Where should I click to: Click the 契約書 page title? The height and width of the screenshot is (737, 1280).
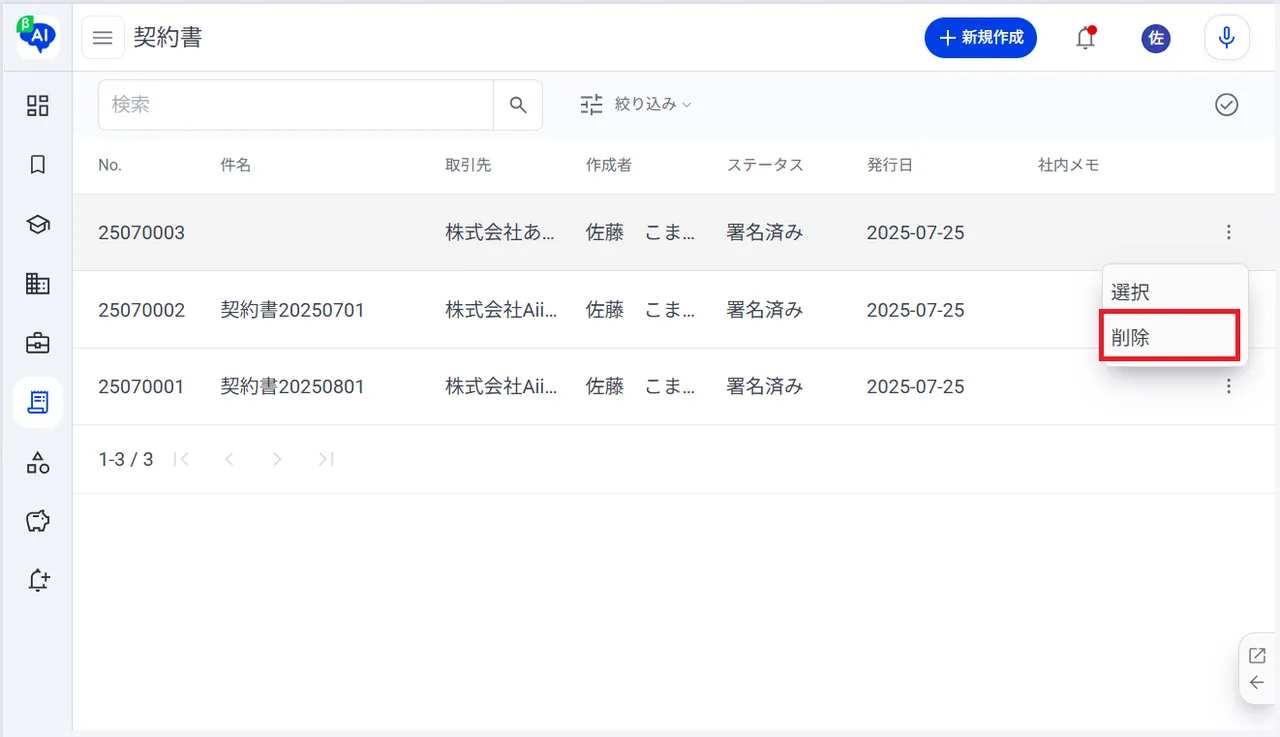(168, 38)
